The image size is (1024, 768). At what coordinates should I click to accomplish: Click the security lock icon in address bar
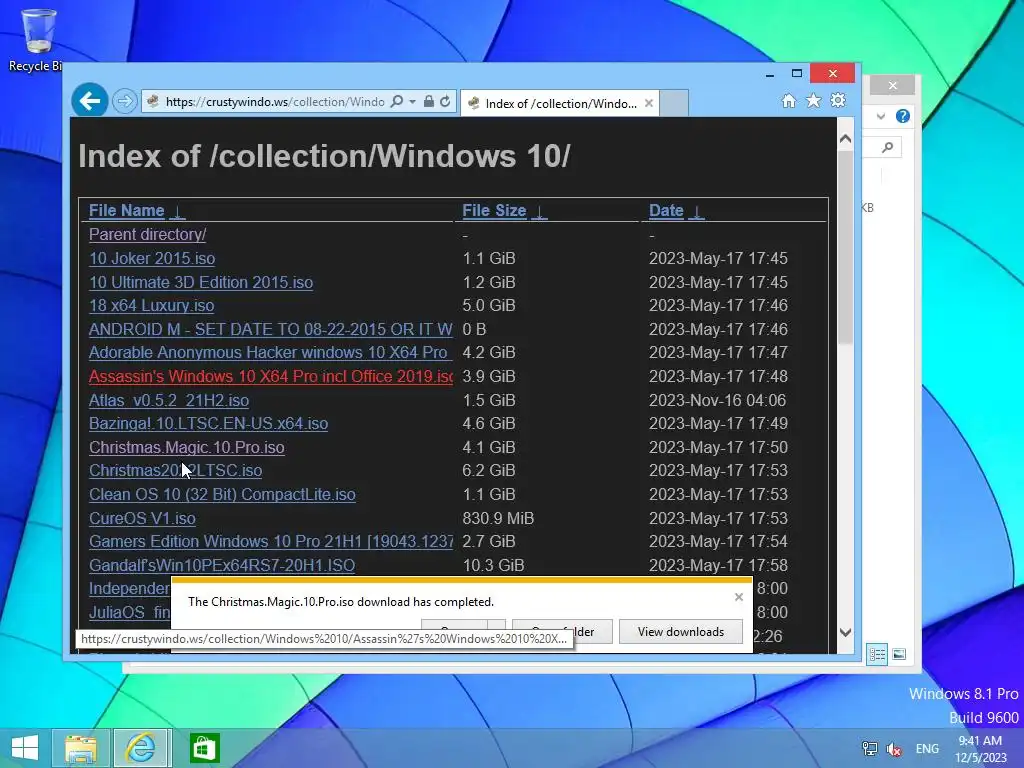coord(428,102)
